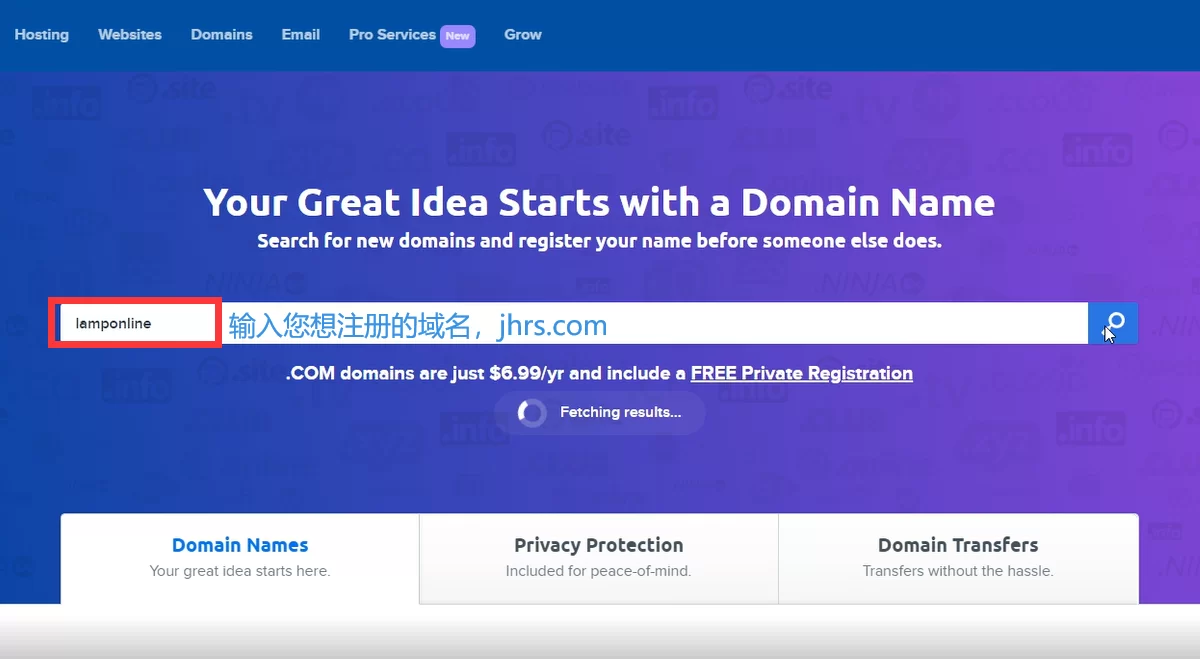
Task: Click the lamponline text in search box
Action: click(x=113, y=323)
